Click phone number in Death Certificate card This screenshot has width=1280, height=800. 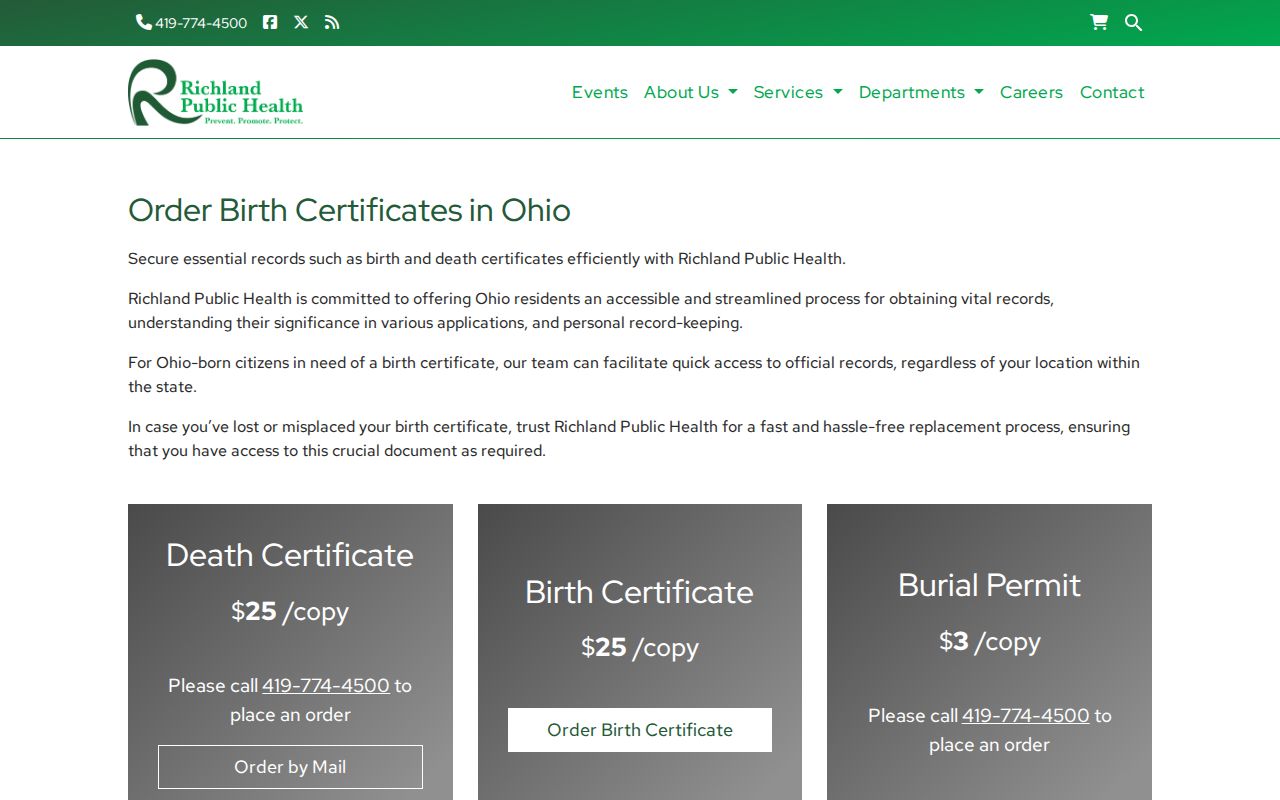coord(326,686)
